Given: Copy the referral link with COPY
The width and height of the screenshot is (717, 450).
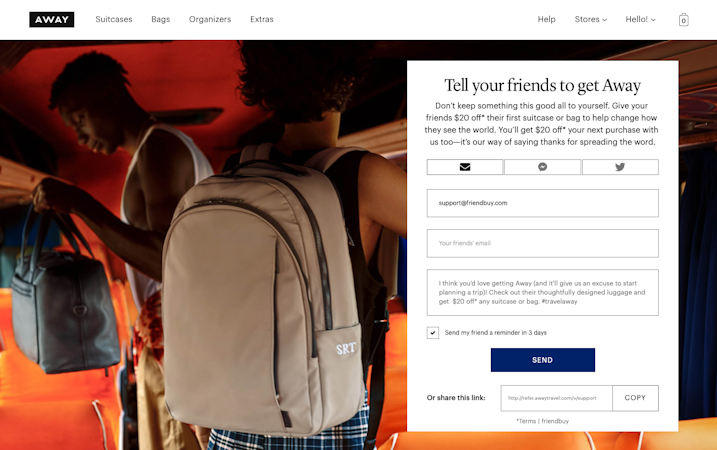Looking at the screenshot, I should [635, 398].
